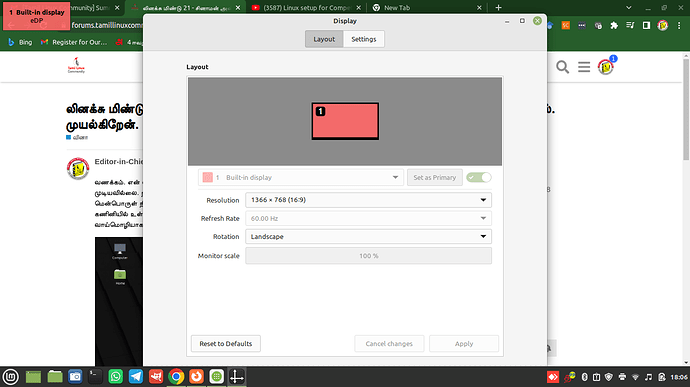Click the forum search magnifier icon

coord(562,67)
